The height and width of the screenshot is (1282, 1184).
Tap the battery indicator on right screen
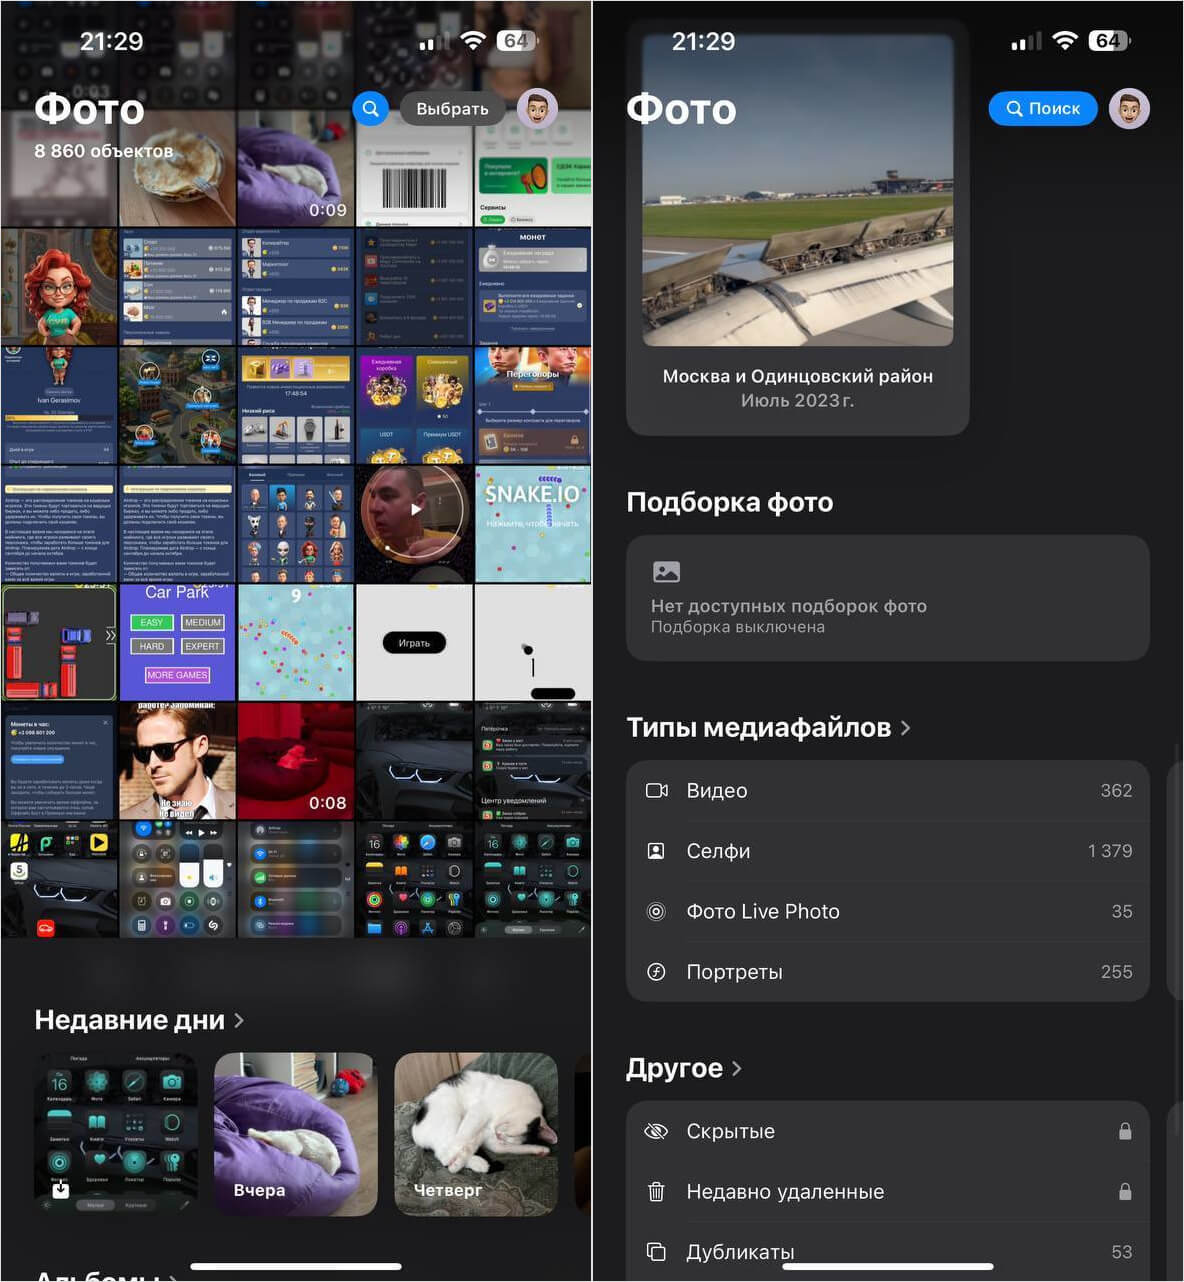[1110, 41]
